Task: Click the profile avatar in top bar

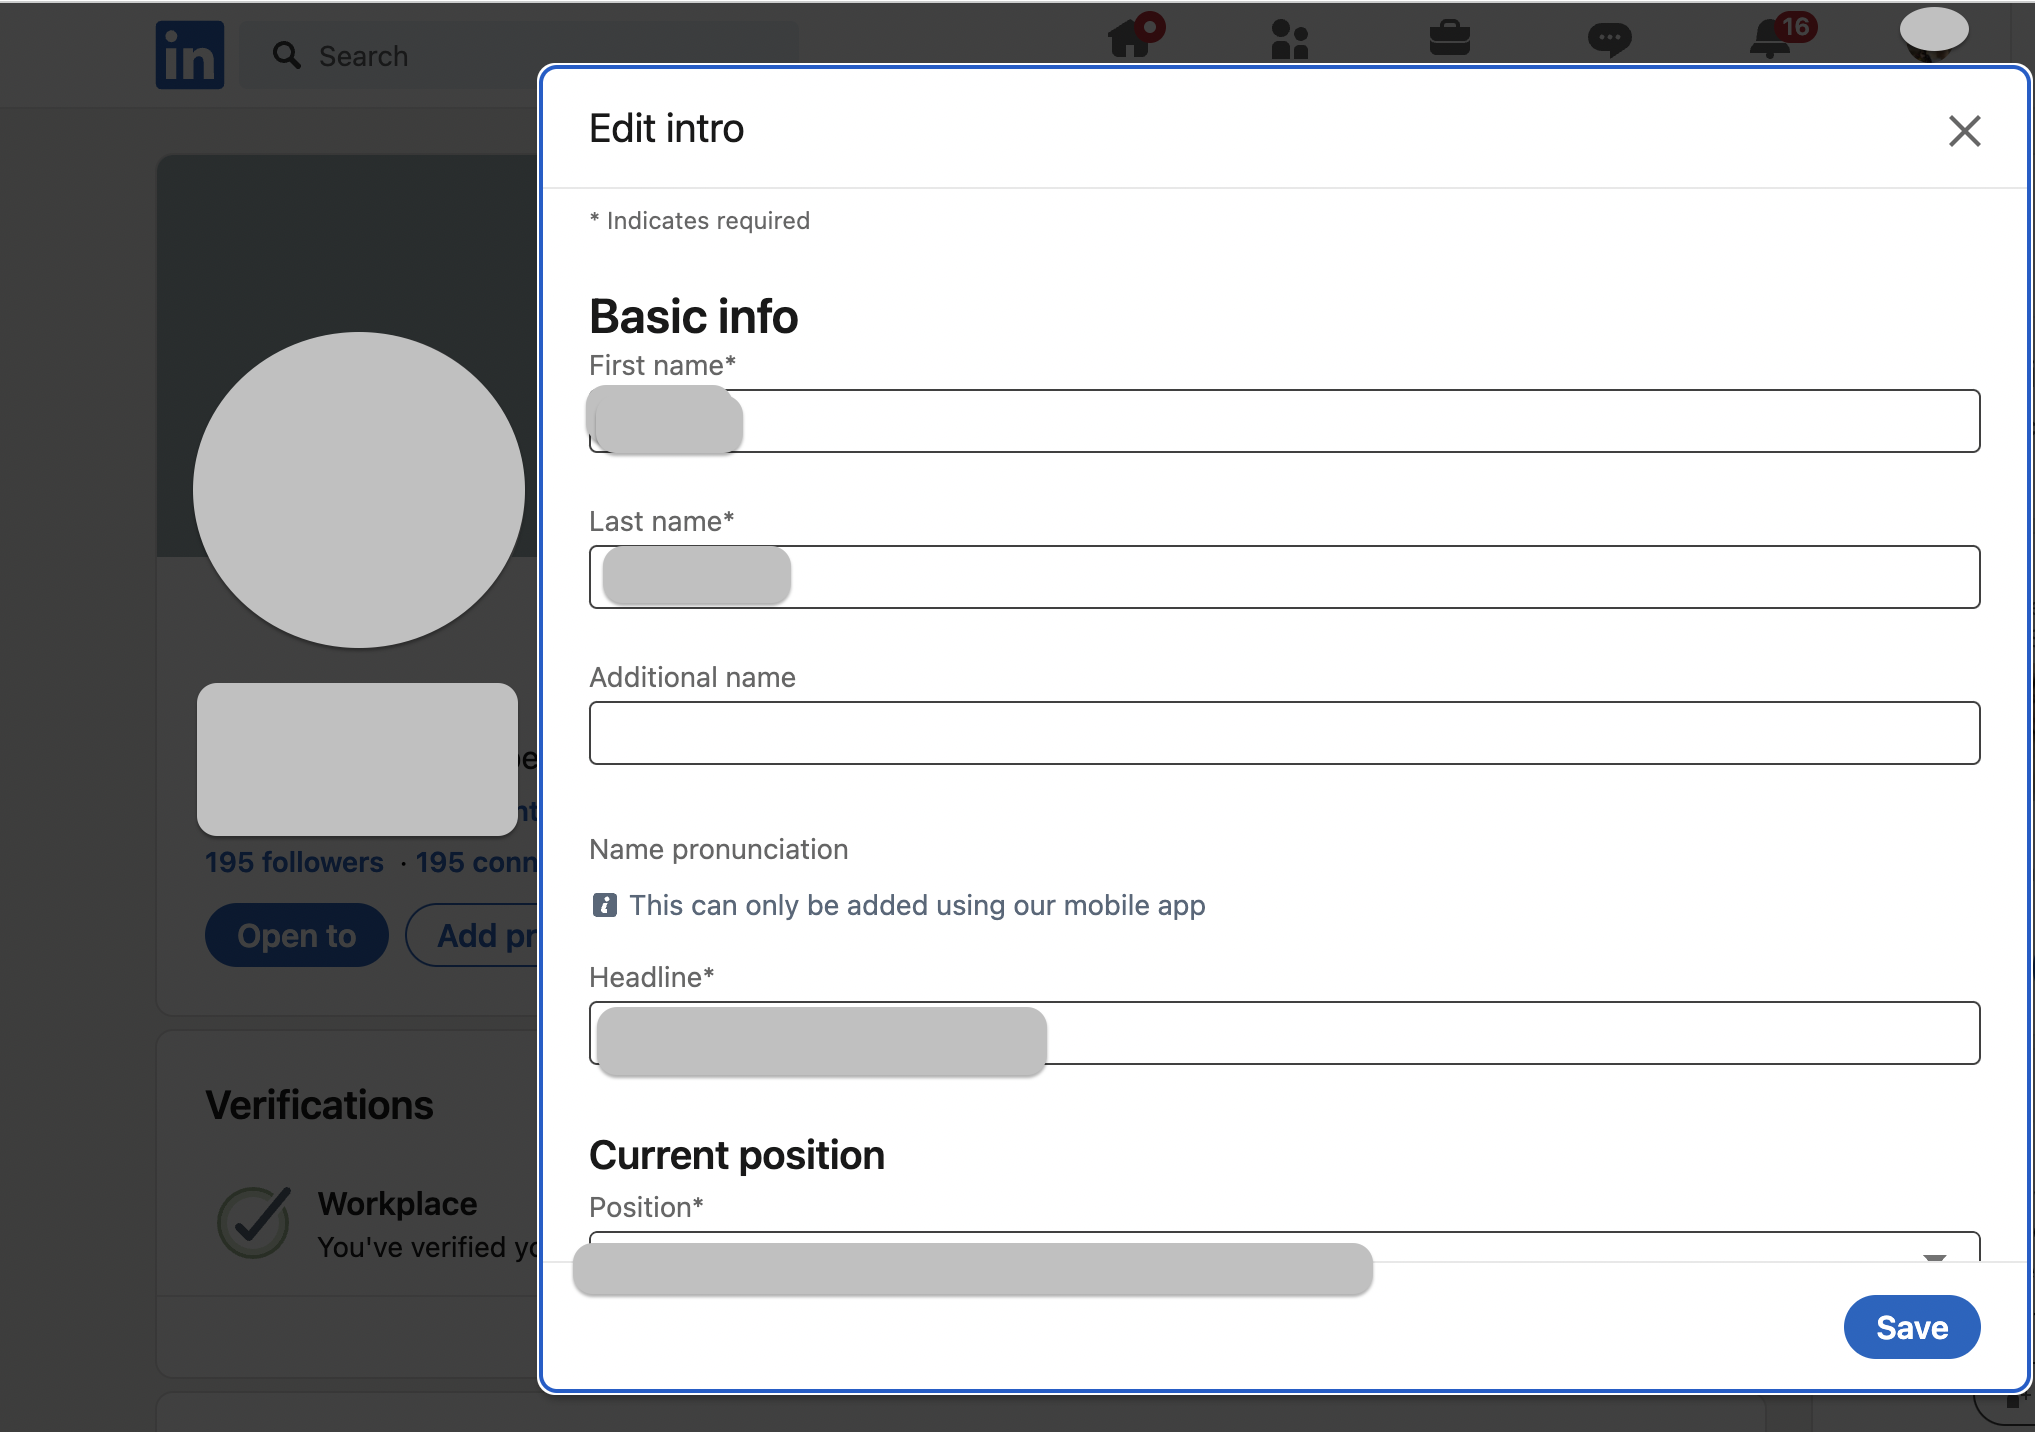Action: coord(1933,32)
